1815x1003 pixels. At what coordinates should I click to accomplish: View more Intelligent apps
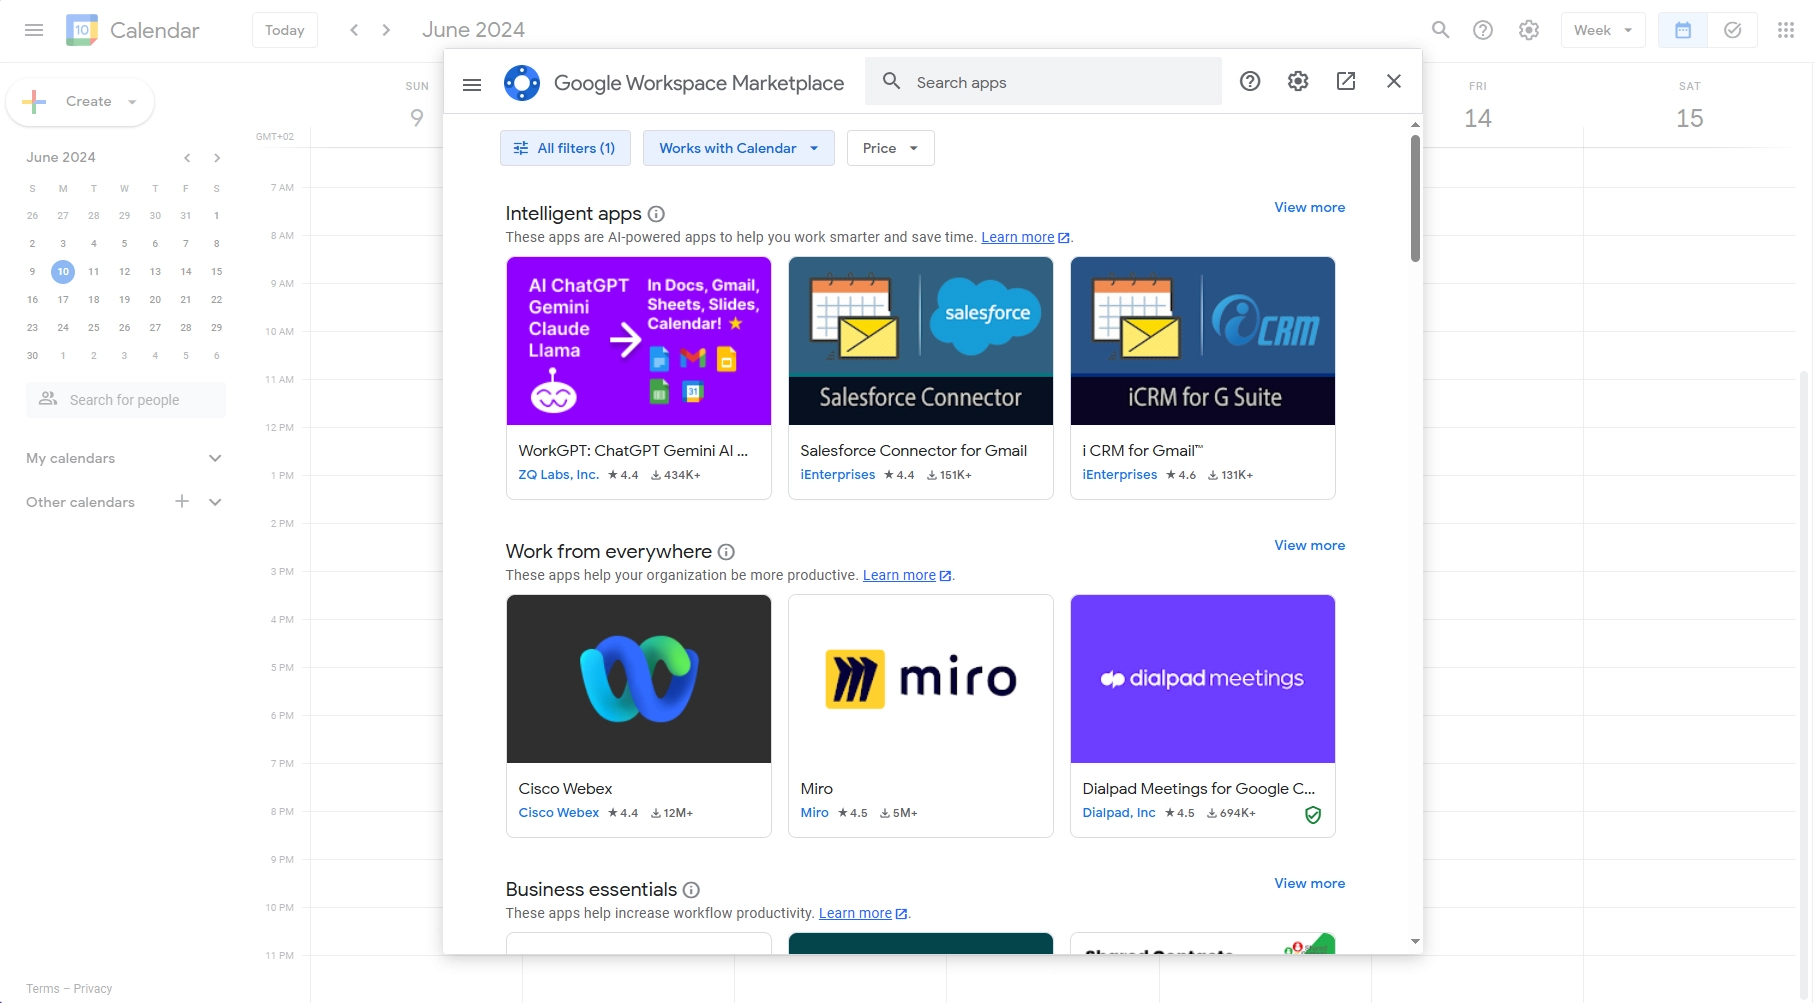pos(1309,207)
